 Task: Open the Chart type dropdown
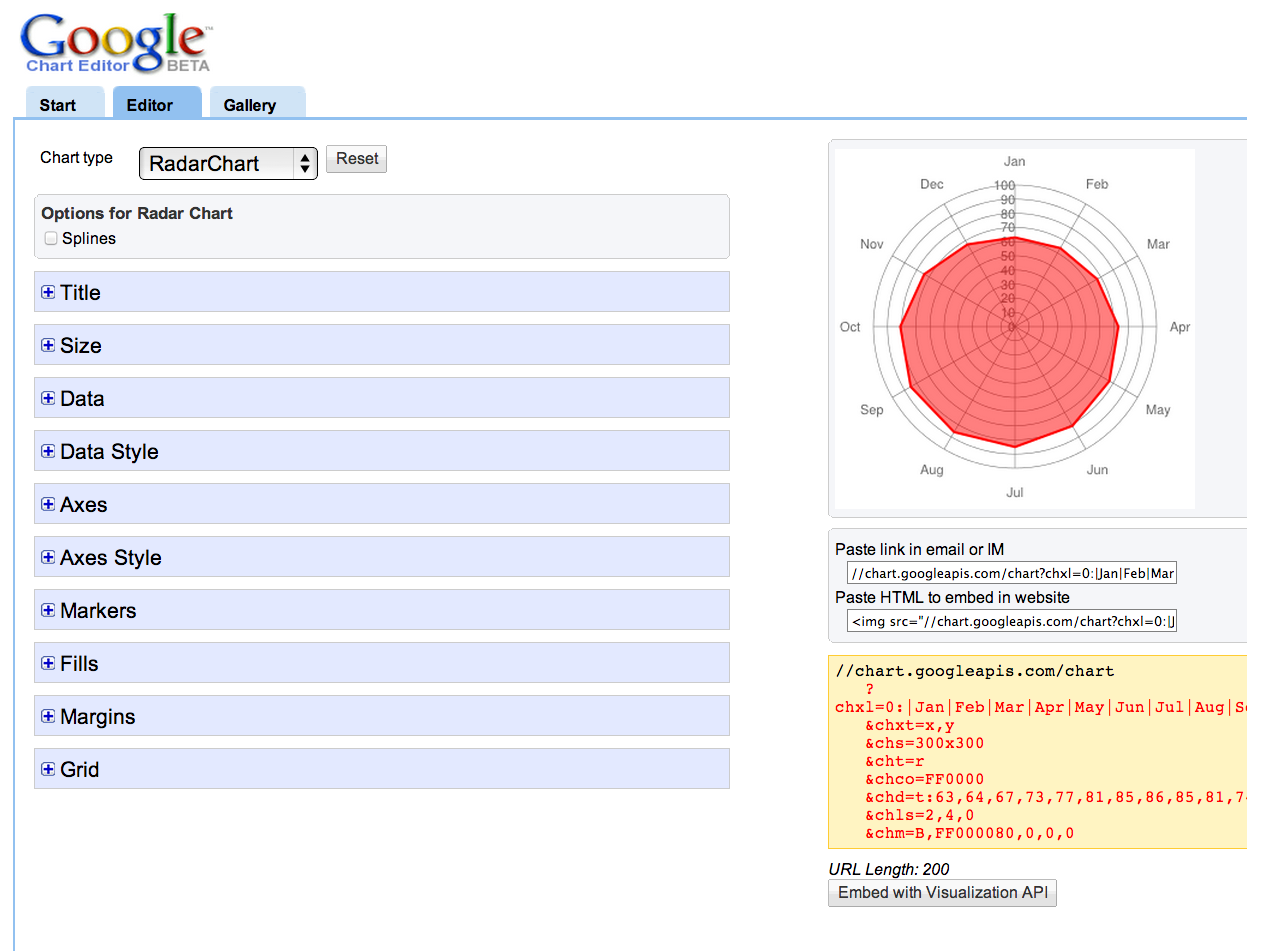click(228, 163)
